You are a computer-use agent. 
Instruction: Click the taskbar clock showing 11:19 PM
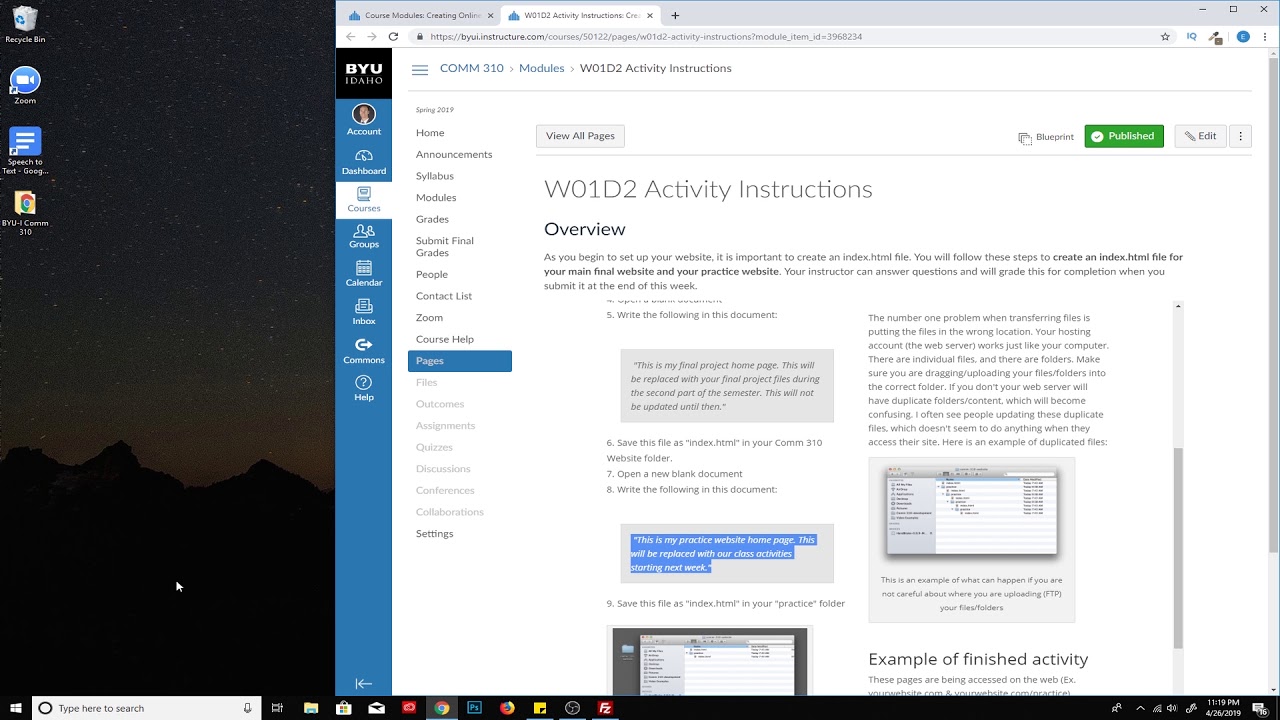[x=1223, y=708]
